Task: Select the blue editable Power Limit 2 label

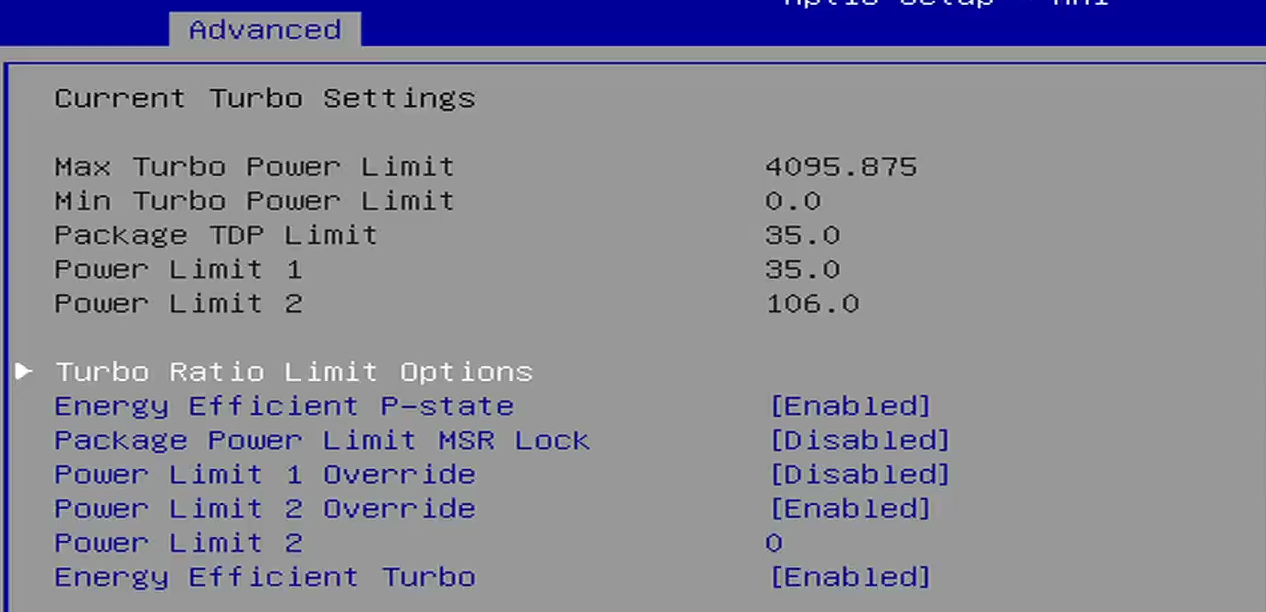Action: pyautogui.click(x=178, y=543)
